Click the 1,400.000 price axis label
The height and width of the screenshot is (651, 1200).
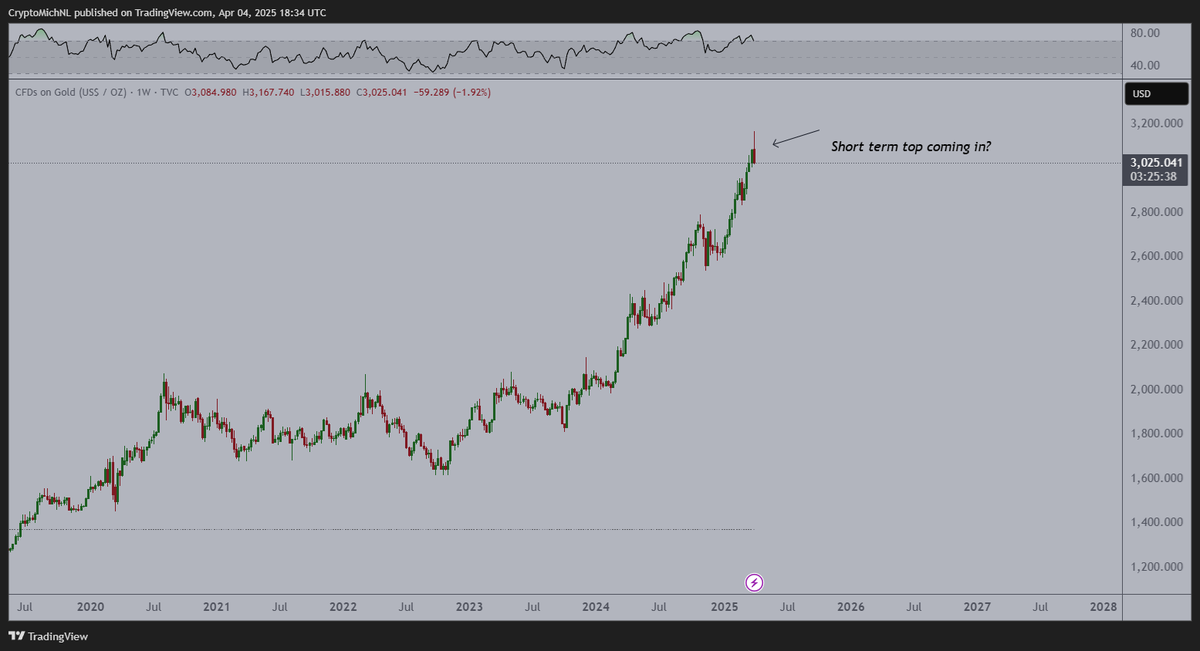tap(1159, 522)
